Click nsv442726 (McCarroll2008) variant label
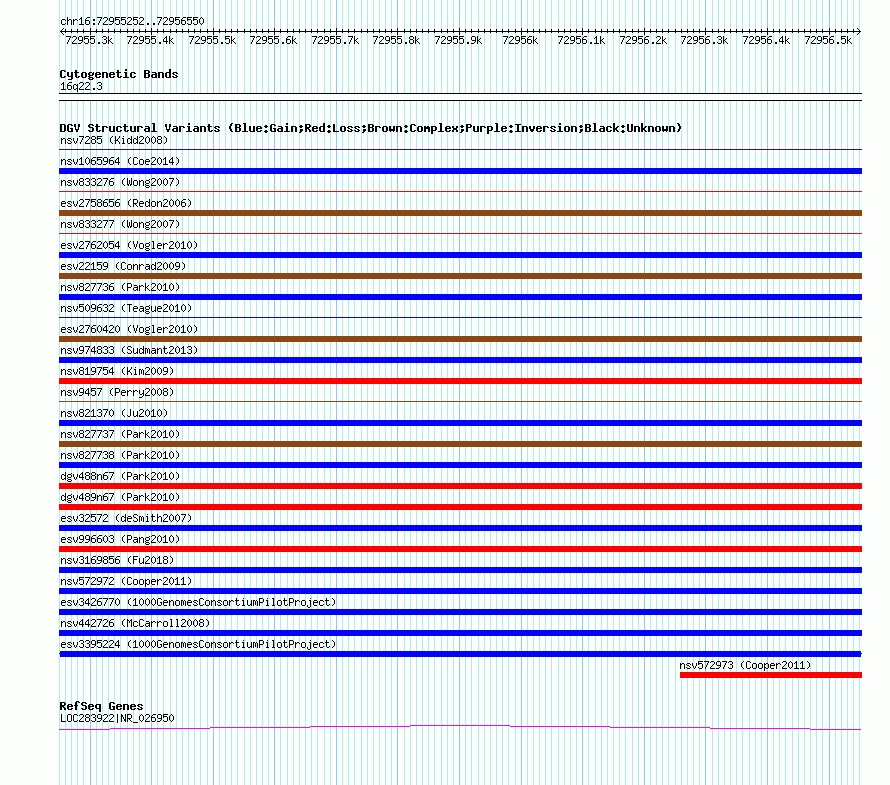The image size is (890, 785). pyautogui.click(x=135, y=623)
